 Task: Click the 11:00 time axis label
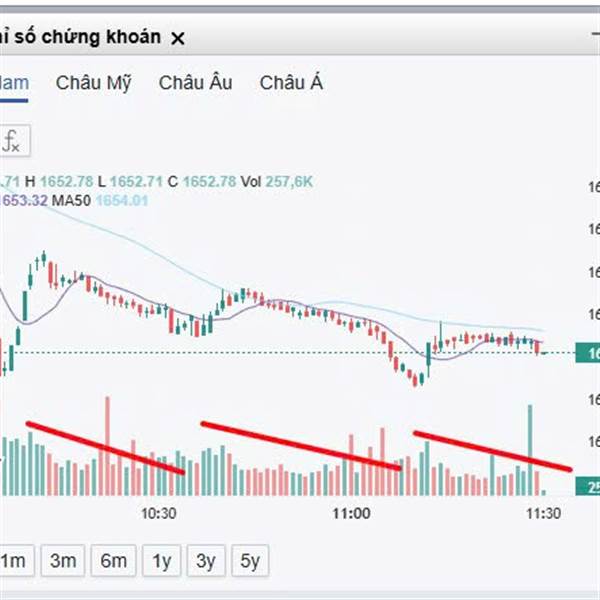coord(350,514)
